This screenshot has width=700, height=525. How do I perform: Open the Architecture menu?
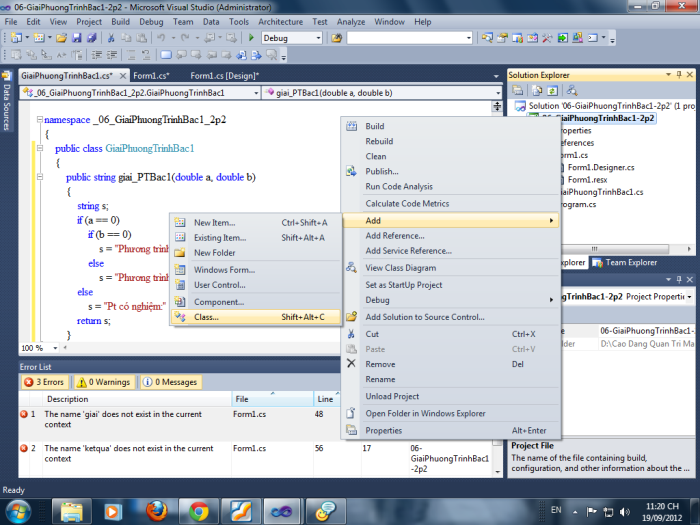(280, 22)
